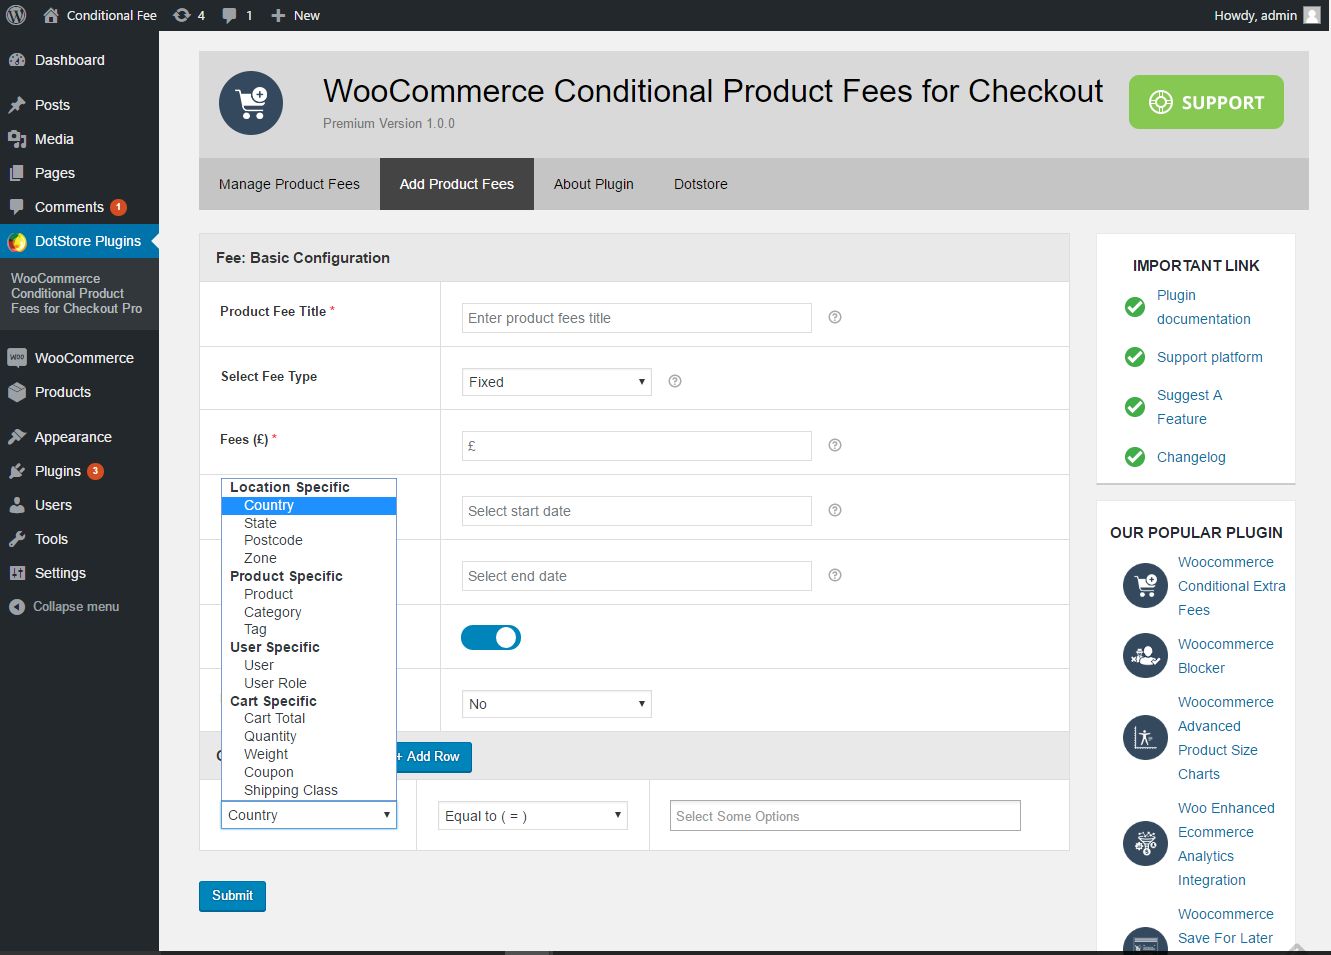Image resolution: width=1331 pixels, height=955 pixels.
Task: Open the Products menu in sidebar
Action: [x=79, y=392]
